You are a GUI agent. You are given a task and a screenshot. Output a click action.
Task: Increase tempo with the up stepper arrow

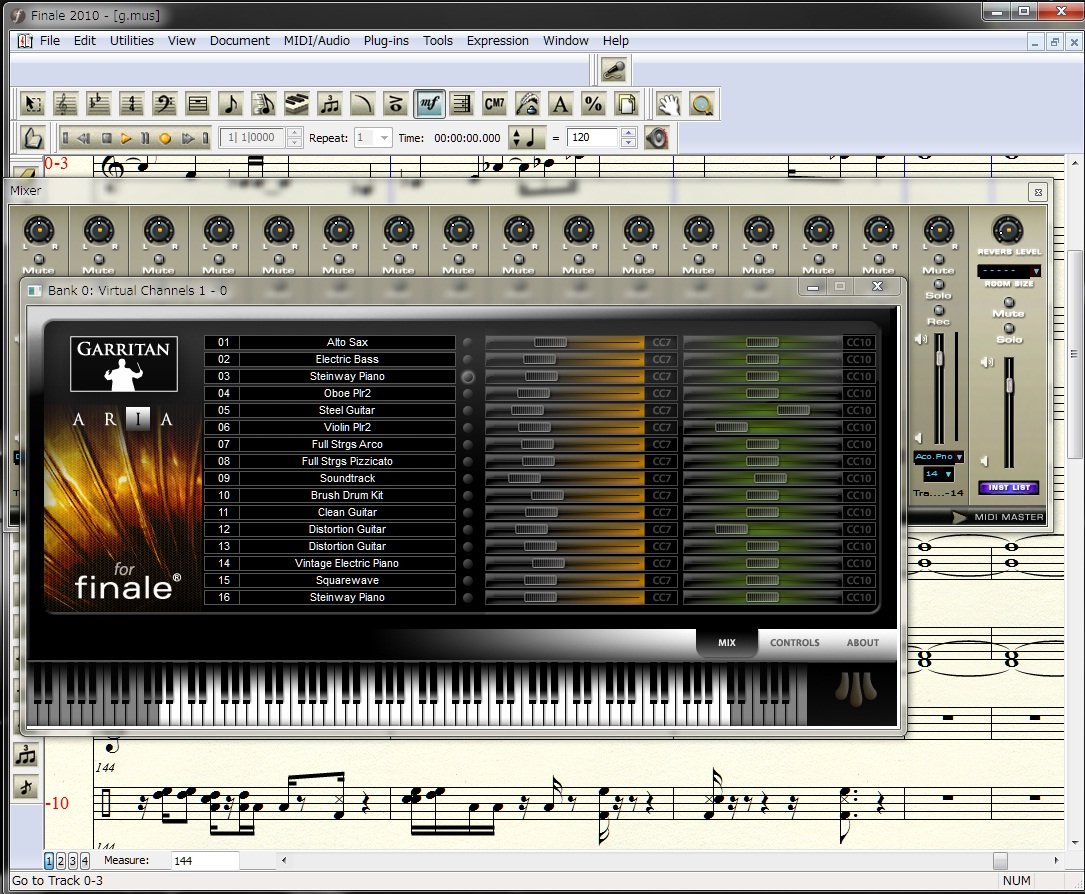pos(628,133)
